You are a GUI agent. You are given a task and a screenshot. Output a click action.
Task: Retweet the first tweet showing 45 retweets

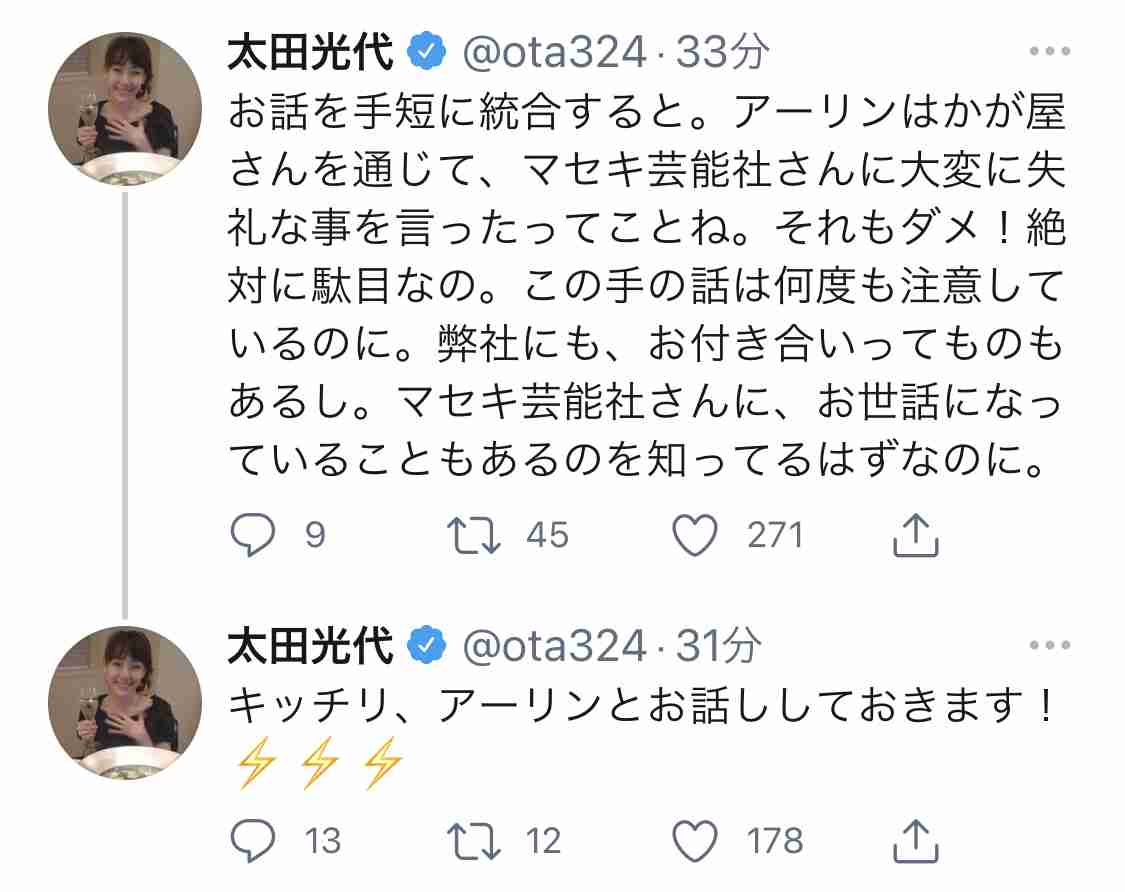pos(473,535)
